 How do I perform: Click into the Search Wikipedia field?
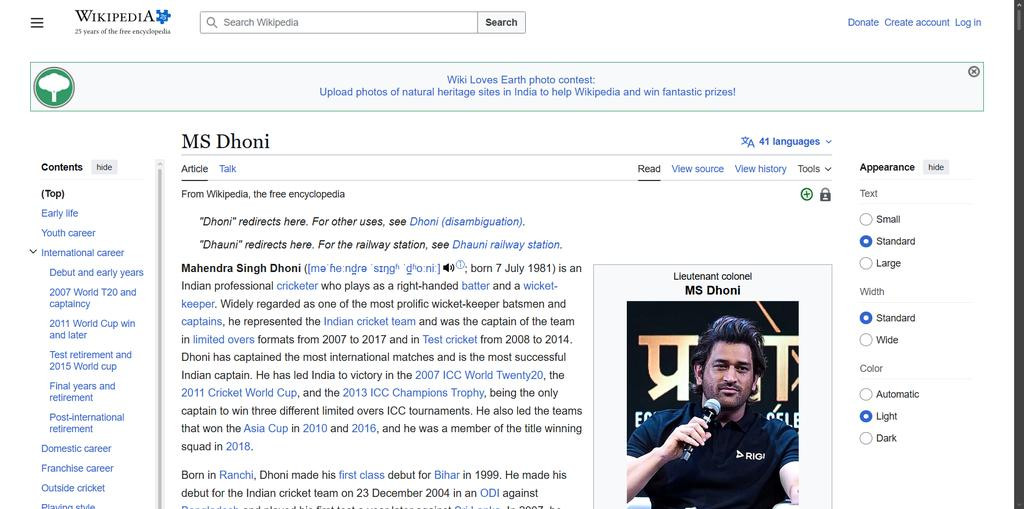[x=339, y=22]
